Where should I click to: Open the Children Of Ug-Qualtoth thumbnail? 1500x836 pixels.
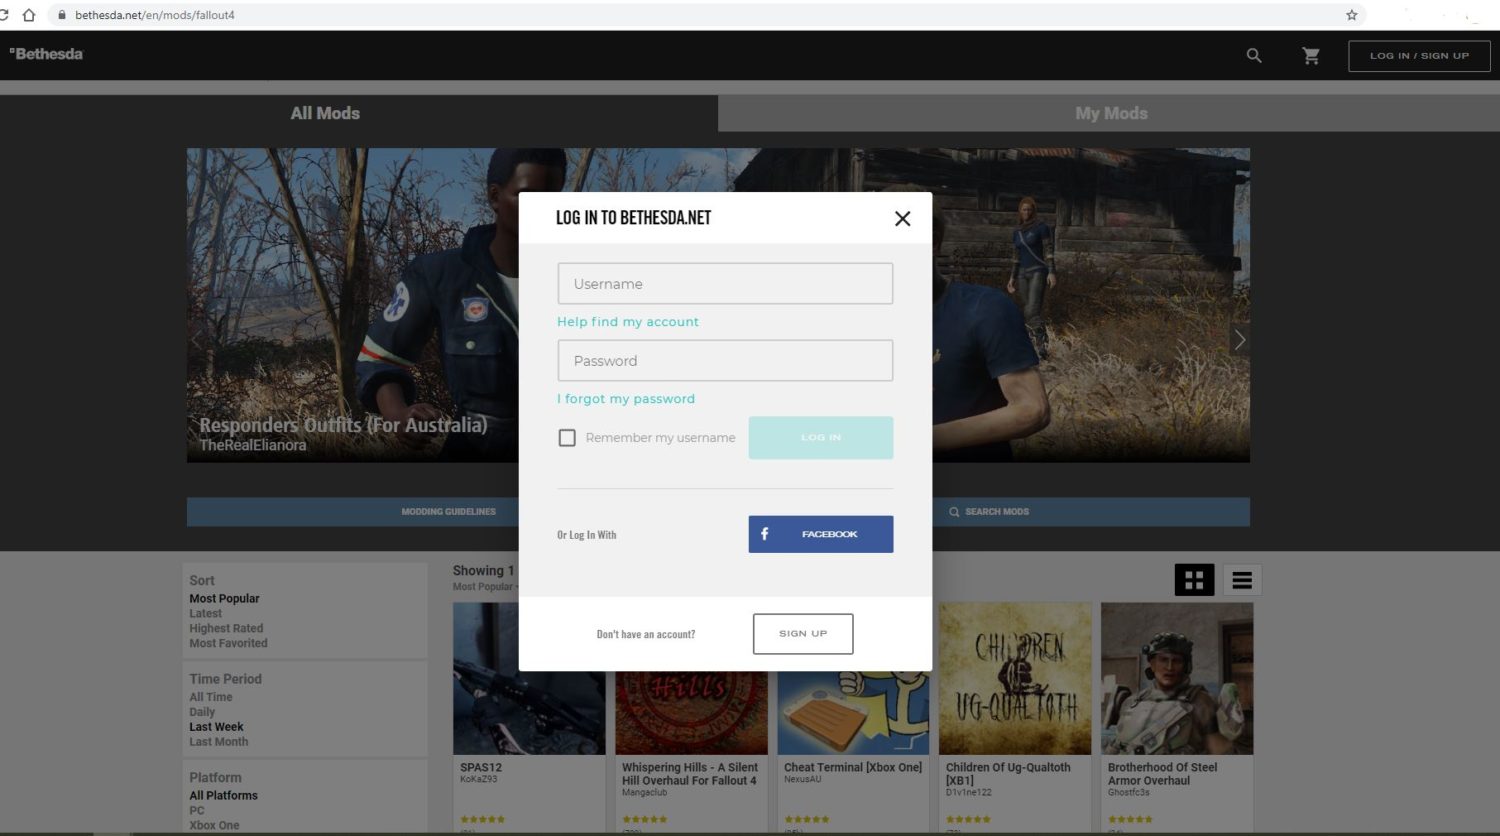pyautogui.click(x=1015, y=679)
